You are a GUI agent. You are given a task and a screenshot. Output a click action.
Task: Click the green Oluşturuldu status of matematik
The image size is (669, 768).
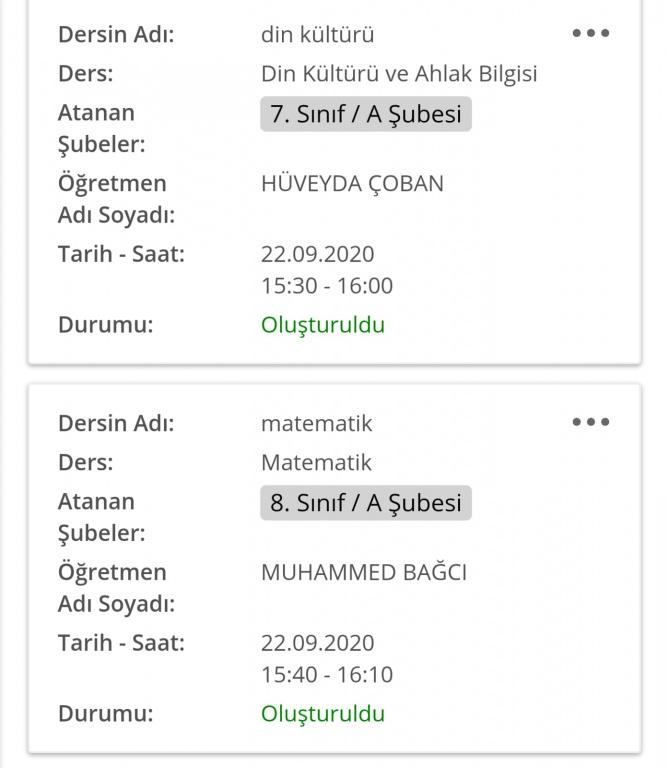point(322,714)
